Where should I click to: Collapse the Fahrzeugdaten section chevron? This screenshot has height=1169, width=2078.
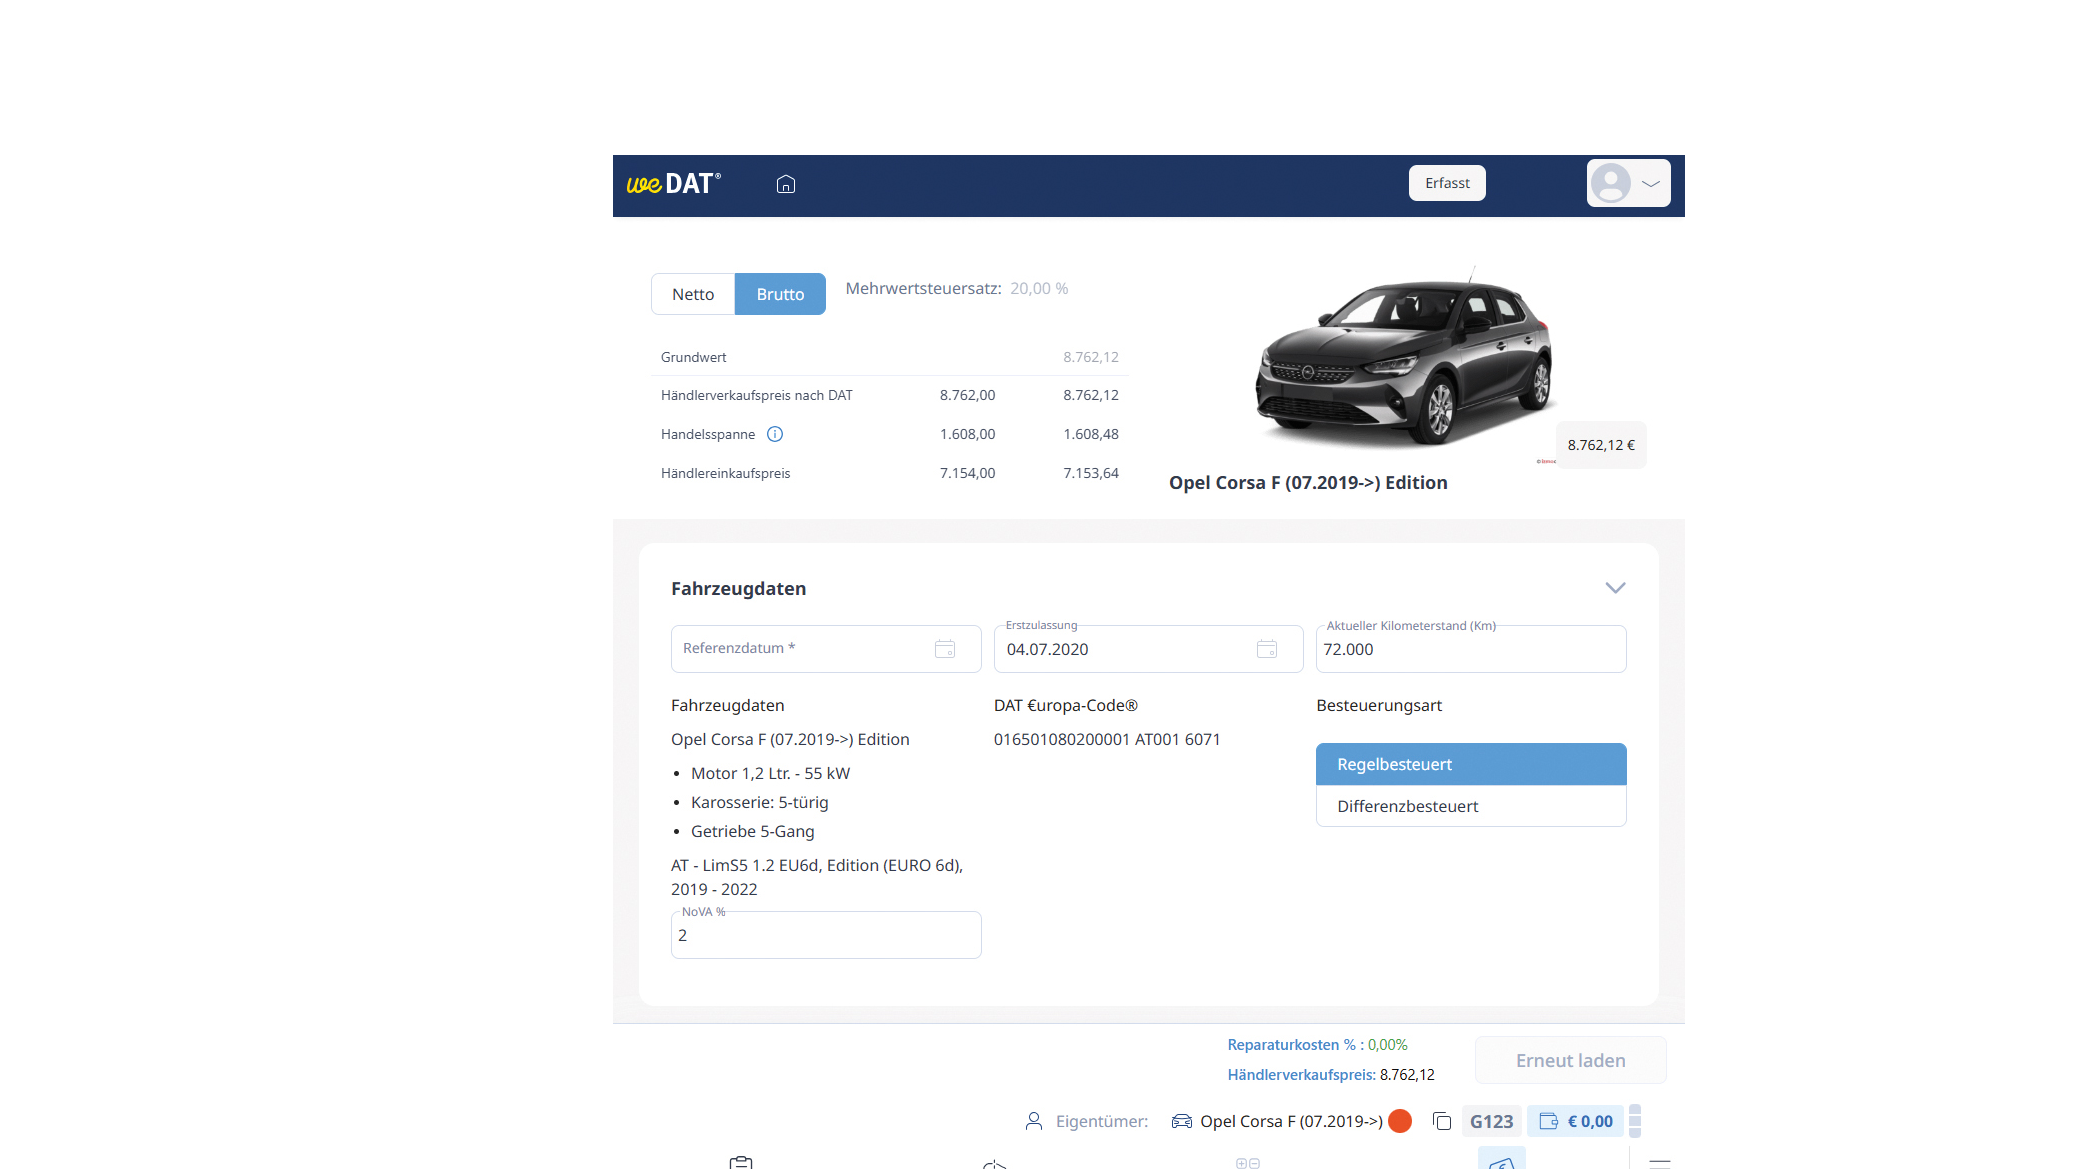[x=1615, y=588]
